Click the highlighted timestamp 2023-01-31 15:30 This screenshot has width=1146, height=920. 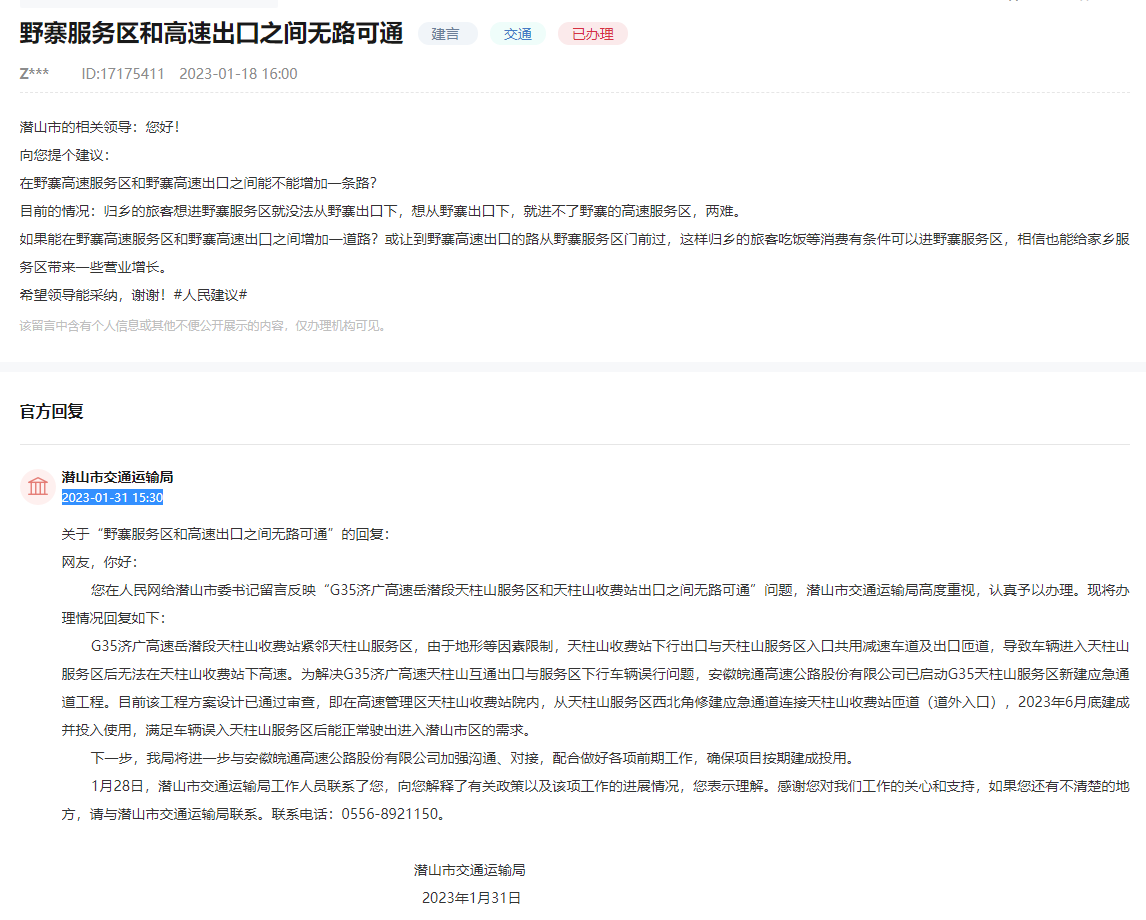click(112, 497)
